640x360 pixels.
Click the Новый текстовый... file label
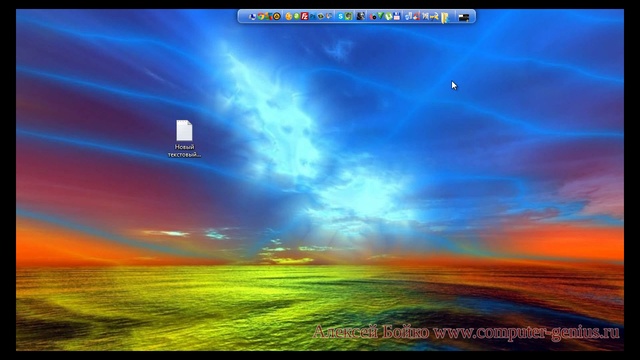click(184, 151)
